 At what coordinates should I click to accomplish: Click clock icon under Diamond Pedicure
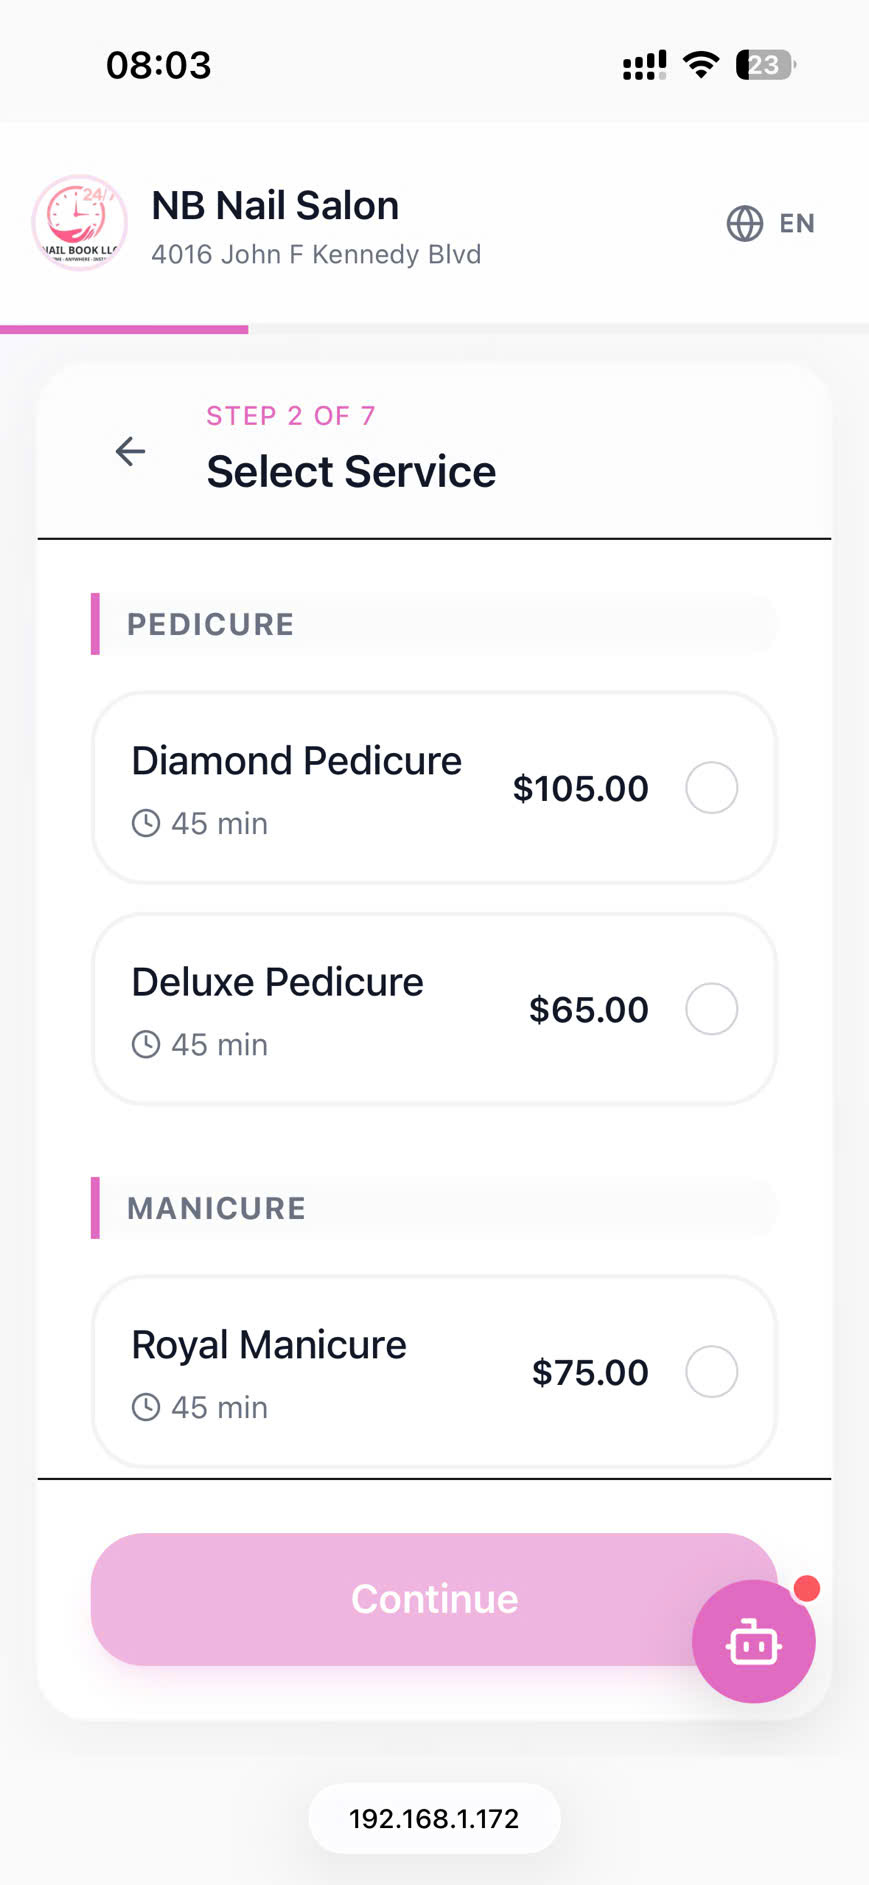146,823
